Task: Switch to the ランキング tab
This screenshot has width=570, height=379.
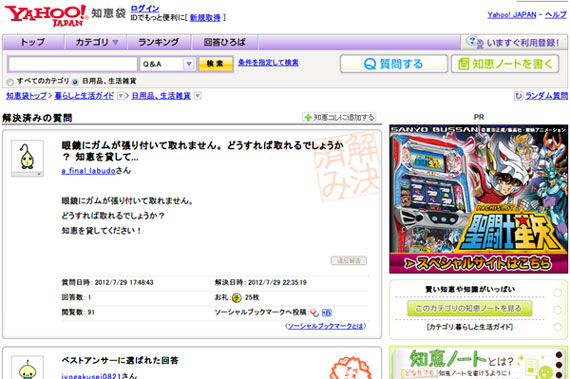Action: 158,42
